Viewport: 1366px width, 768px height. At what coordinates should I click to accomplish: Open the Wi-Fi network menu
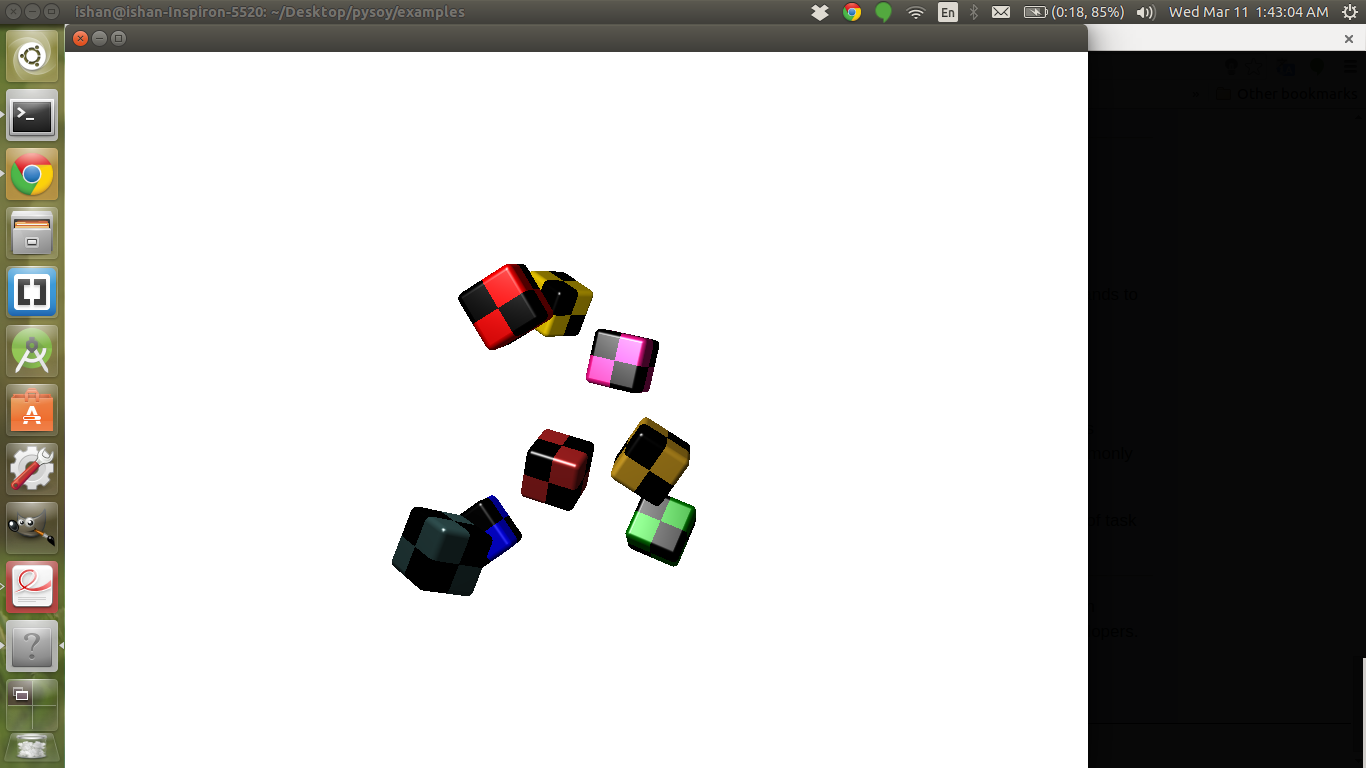[916, 12]
